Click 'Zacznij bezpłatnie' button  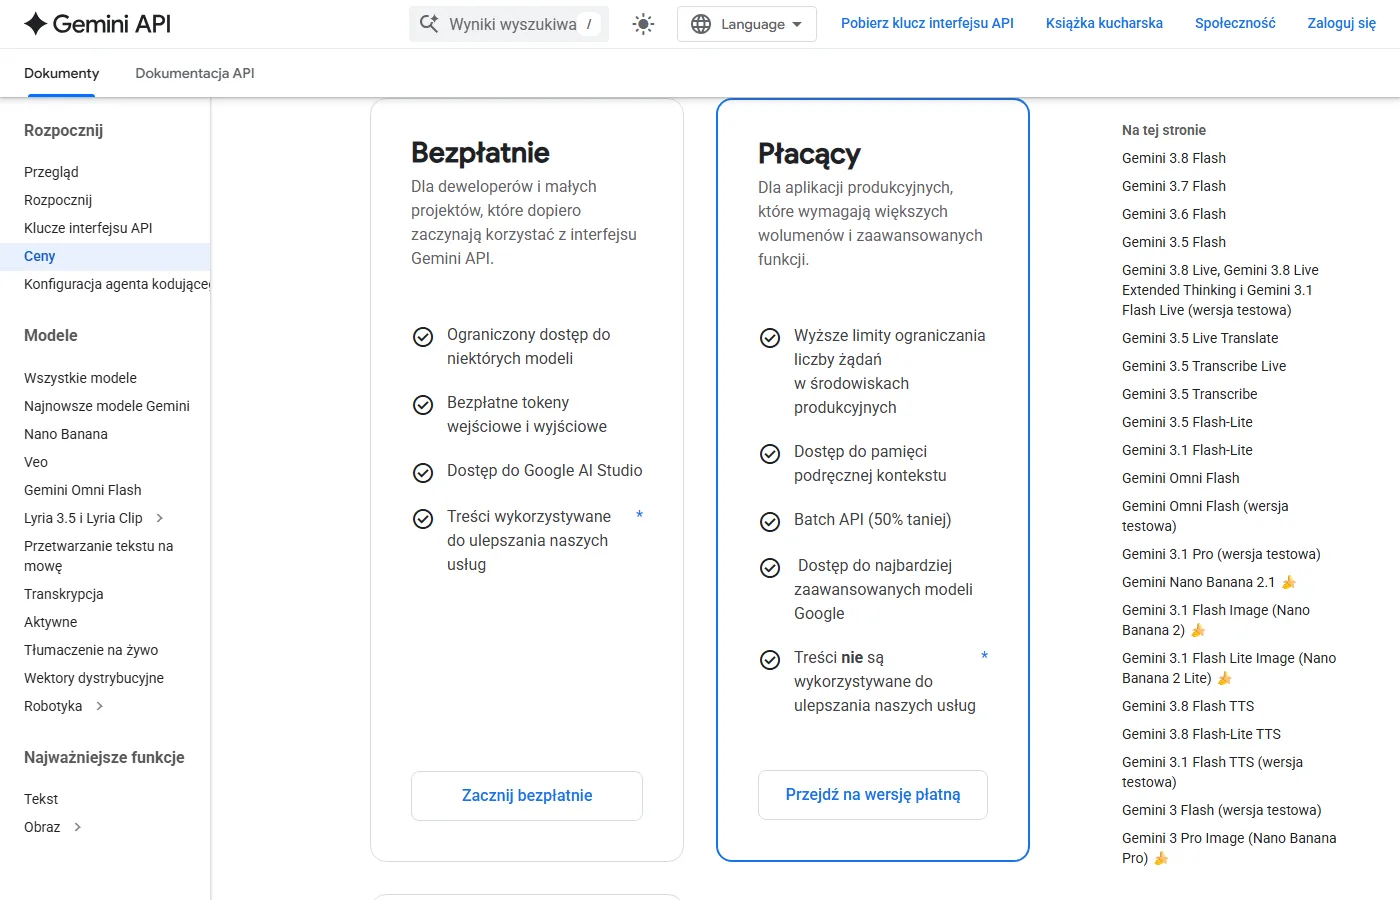[527, 796]
